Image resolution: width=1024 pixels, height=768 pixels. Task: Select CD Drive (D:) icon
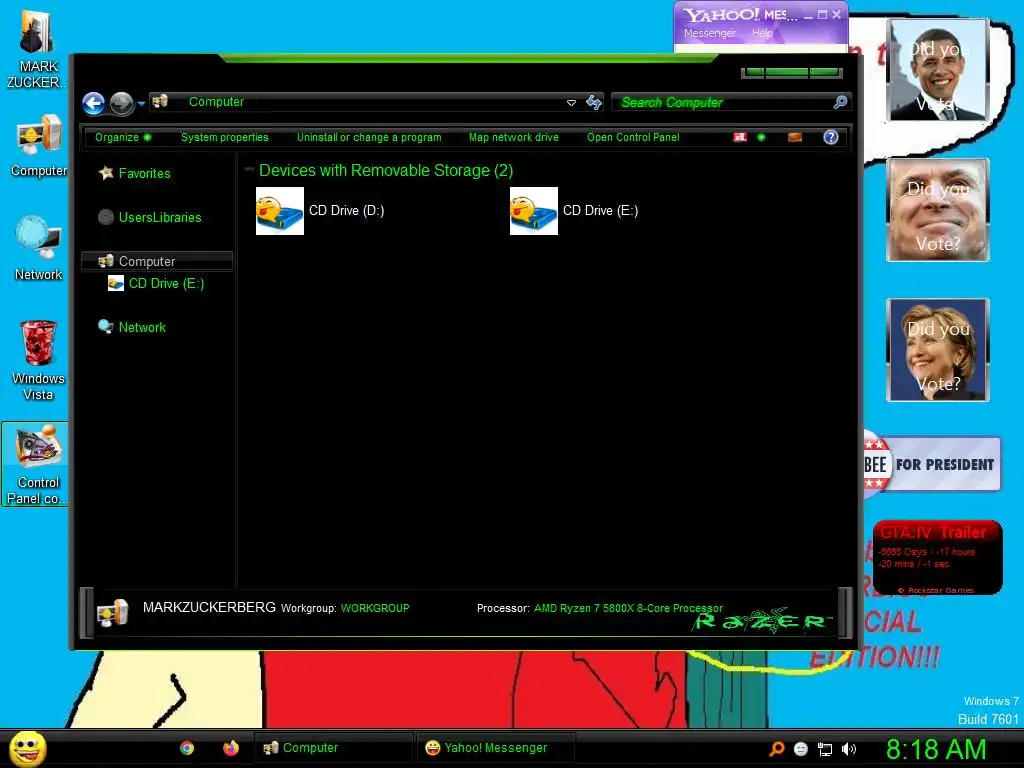pos(280,211)
